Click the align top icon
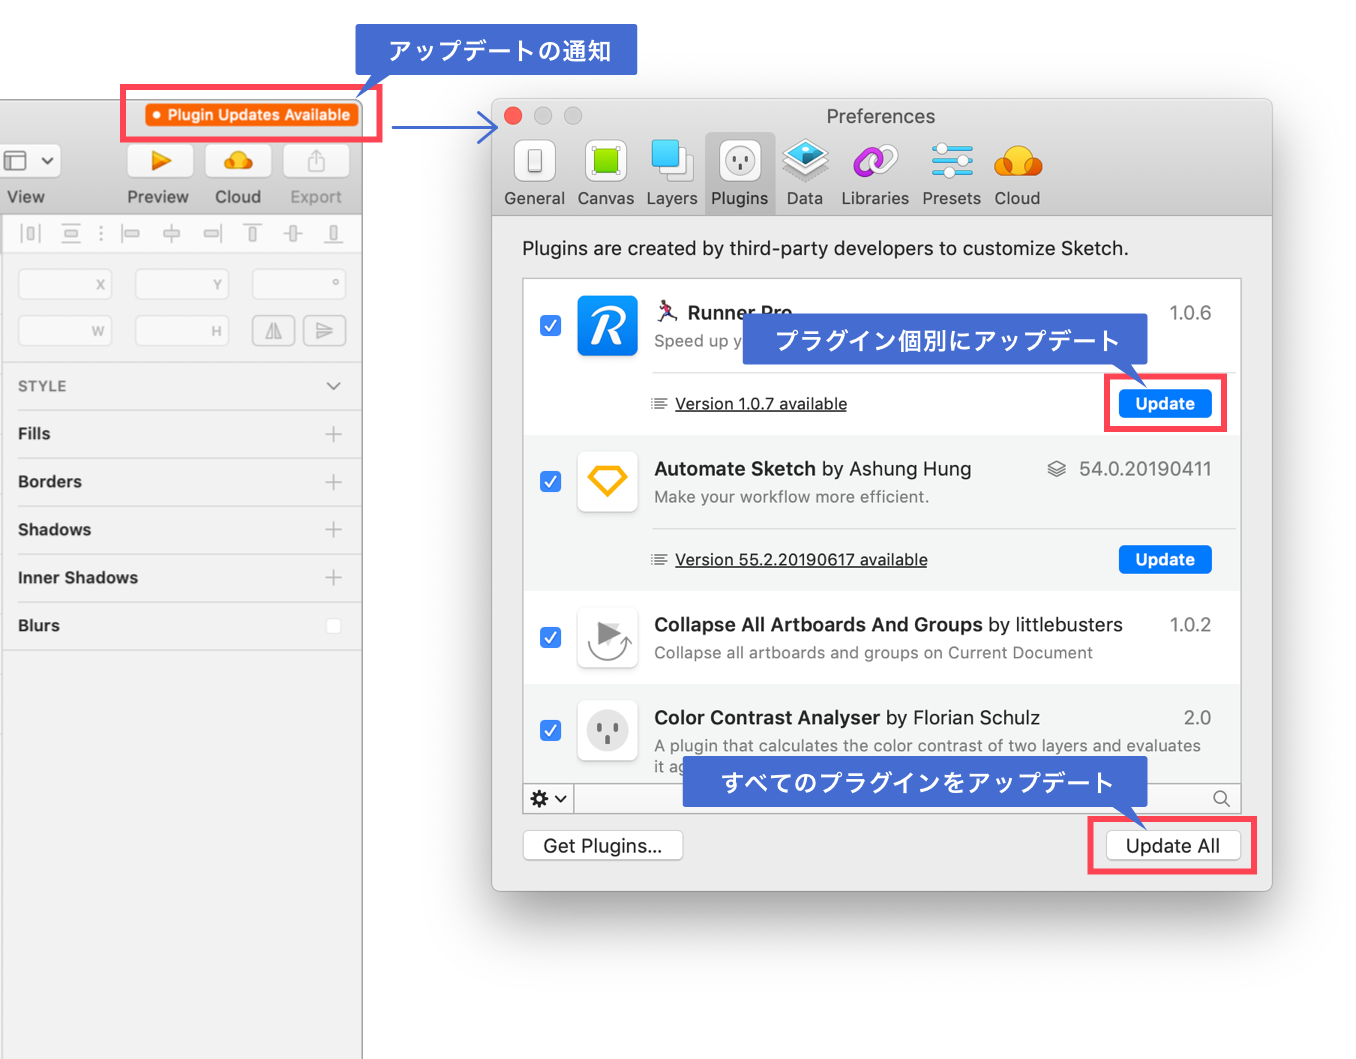The width and height of the screenshot is (1356, 1059). [252, 234]
